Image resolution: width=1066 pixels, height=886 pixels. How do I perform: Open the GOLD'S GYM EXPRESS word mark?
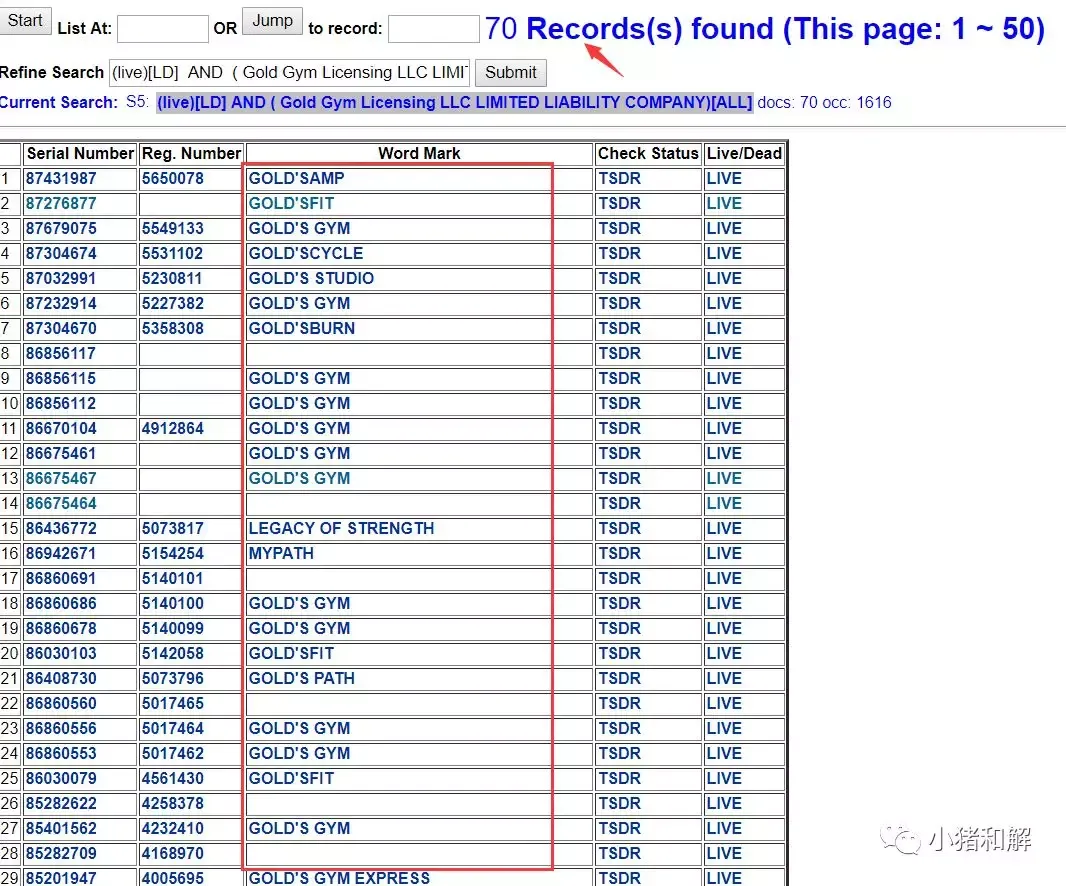click(339, 878)
